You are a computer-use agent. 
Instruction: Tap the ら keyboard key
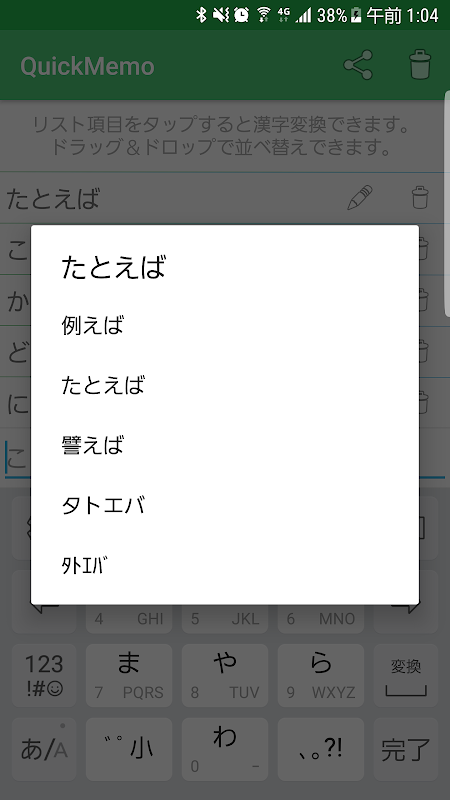point(321,675)
